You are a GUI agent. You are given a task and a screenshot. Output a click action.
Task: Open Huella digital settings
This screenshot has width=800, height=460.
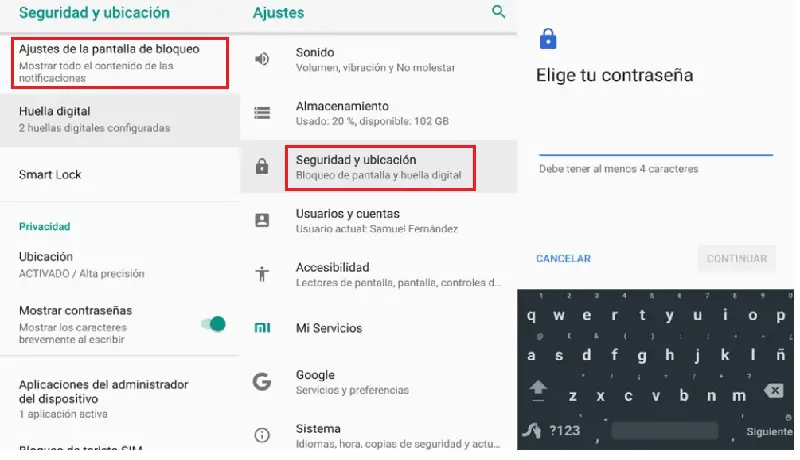click(x=120, y=120)
